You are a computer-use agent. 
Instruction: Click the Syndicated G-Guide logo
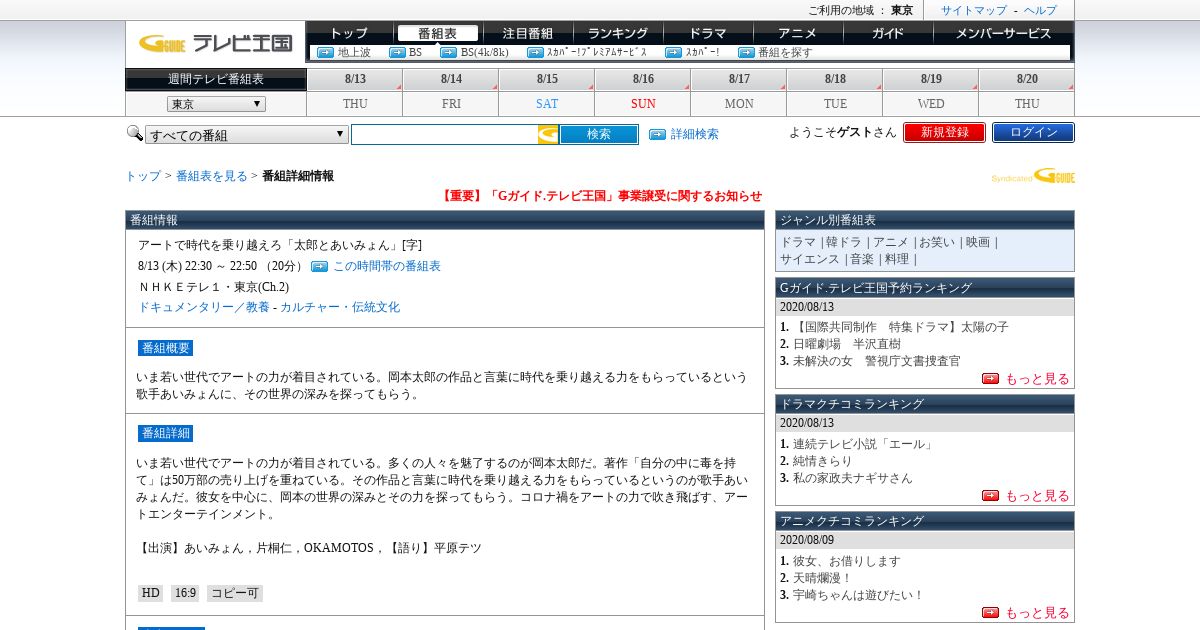tap(1033, 176)
